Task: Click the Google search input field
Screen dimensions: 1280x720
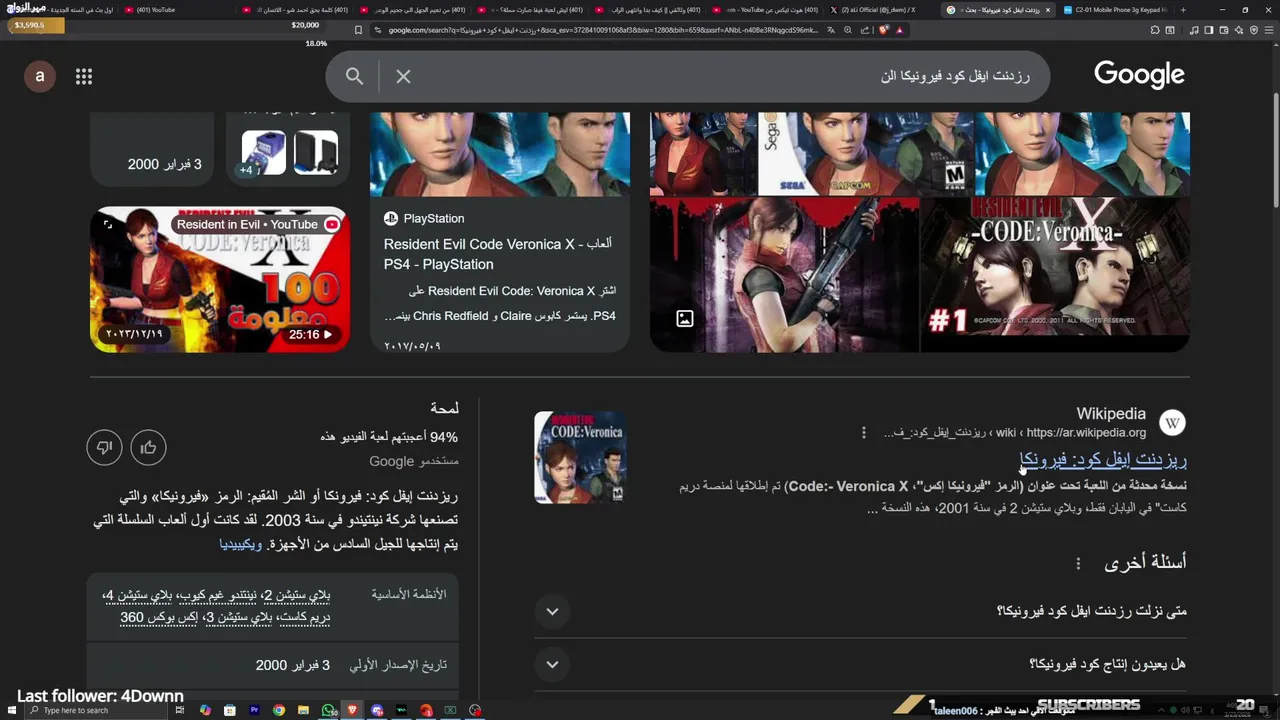Action: coord(720,76)
